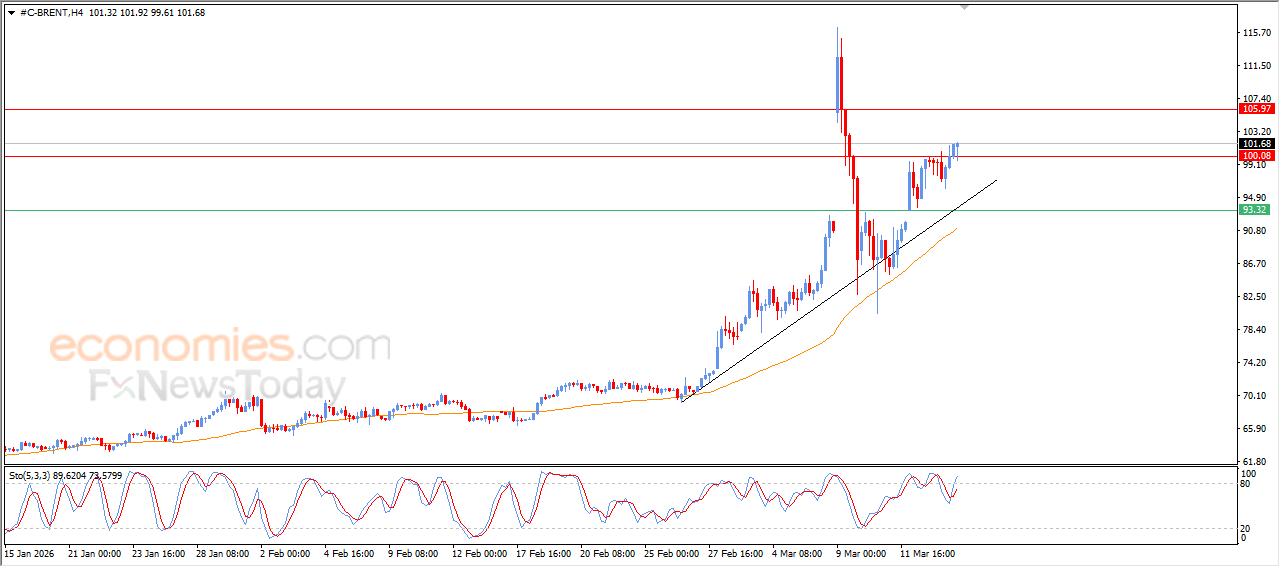Click the black 101.68 current price tag
Screen dimensions: 1280x567
[x=1255, y=144]
